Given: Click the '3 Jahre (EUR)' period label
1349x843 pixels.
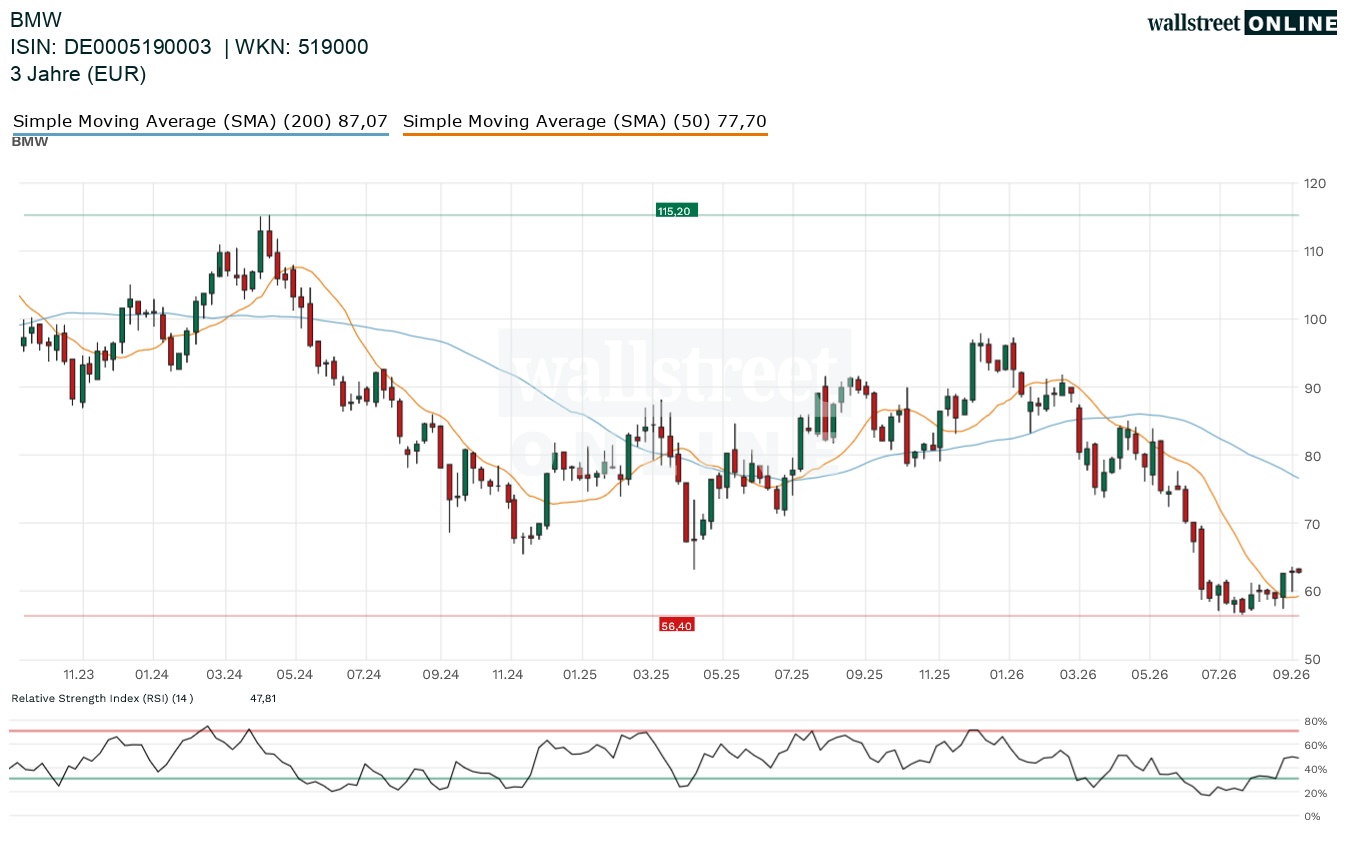Looking at the screenshot, I should [x=78, y=74].
